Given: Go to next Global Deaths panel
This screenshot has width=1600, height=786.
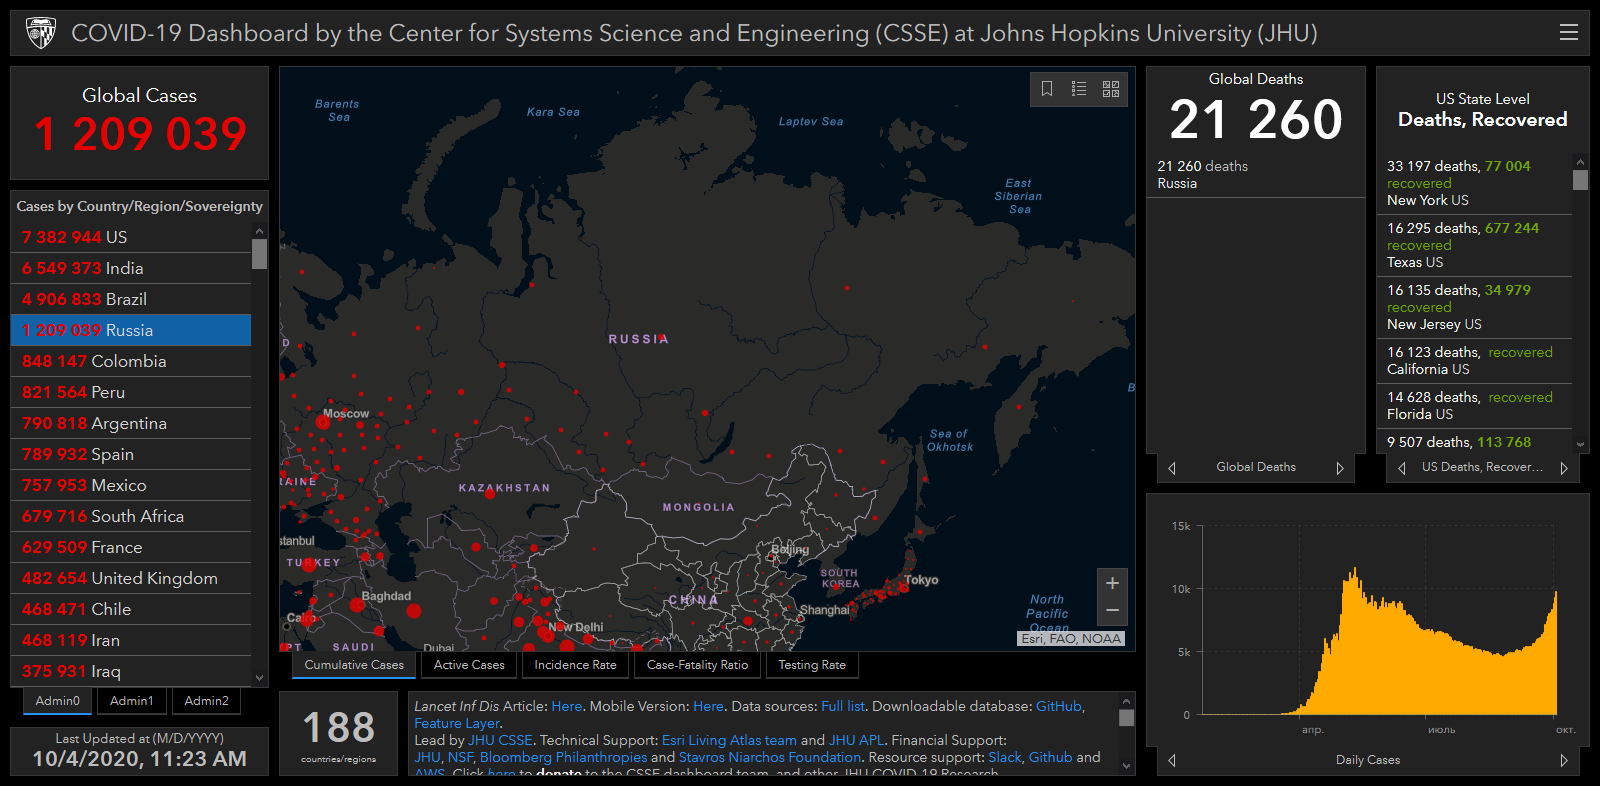Looking at the screenshot, I should pyautogui.click(x=1340, y=468).
